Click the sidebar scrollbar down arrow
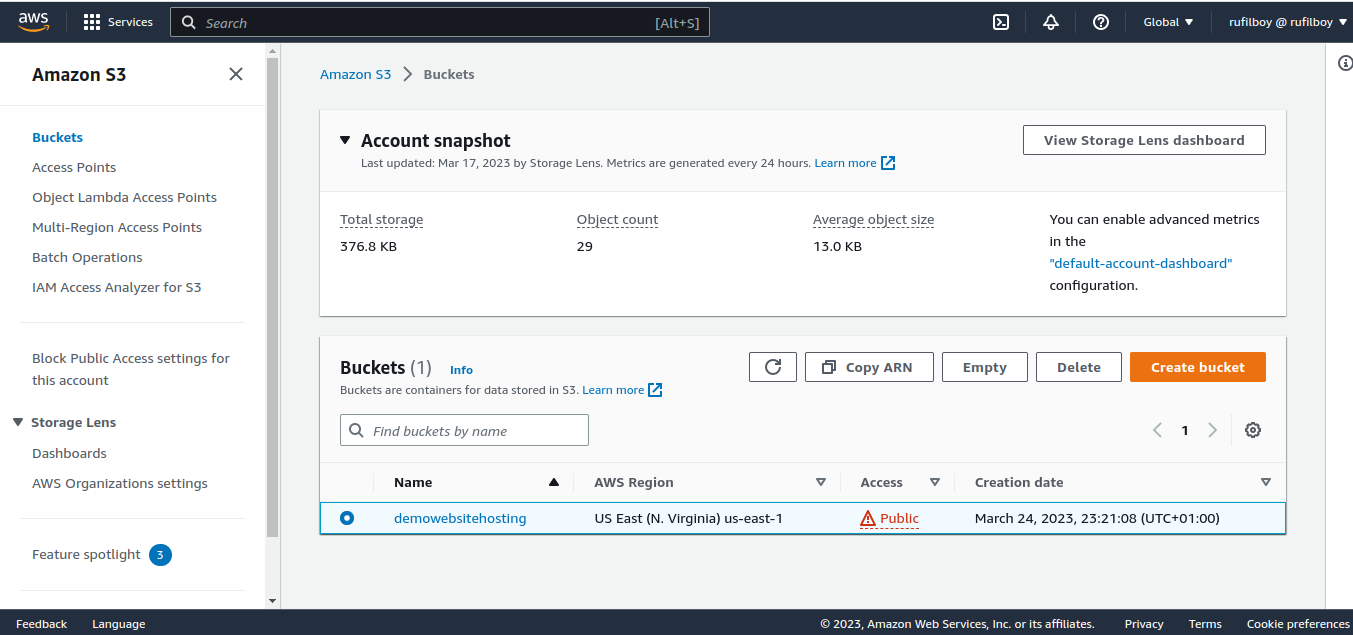Viewport: 1353px width, 635px height. (x=273, y=601)
